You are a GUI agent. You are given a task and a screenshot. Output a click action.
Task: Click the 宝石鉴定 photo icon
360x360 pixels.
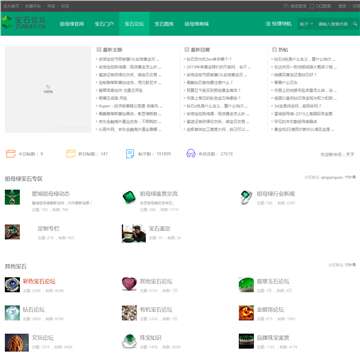click(134, 233)
